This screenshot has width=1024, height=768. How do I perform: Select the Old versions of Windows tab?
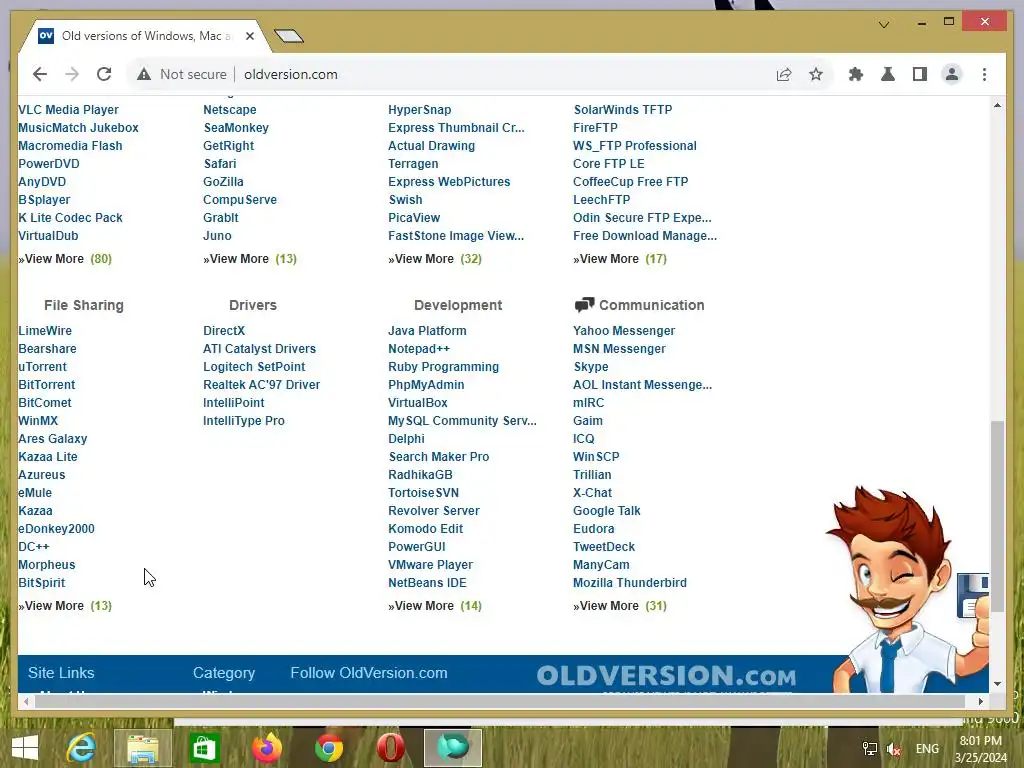pyautogui.click(x=146, y=36)
